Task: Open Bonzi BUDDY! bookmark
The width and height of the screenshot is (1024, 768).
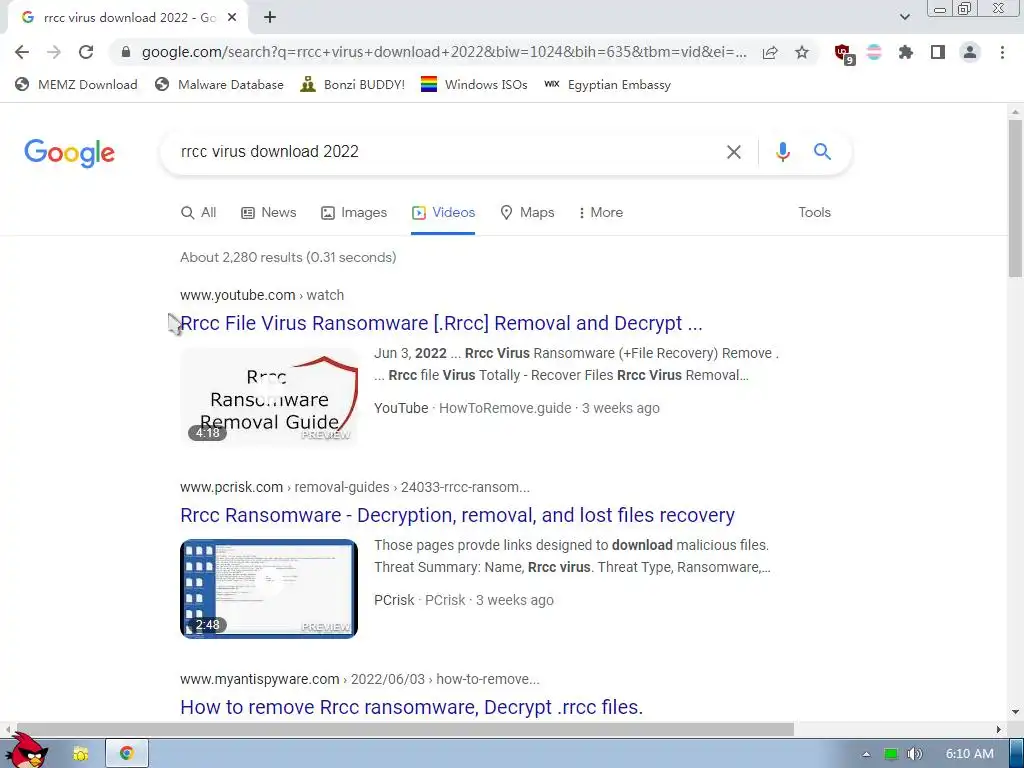Action: [353, 85]
